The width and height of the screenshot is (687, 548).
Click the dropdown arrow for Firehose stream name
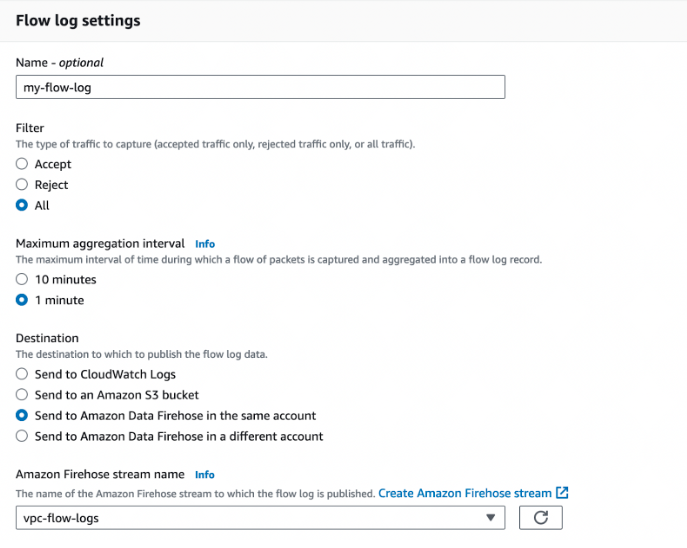[x=490, y=517]
